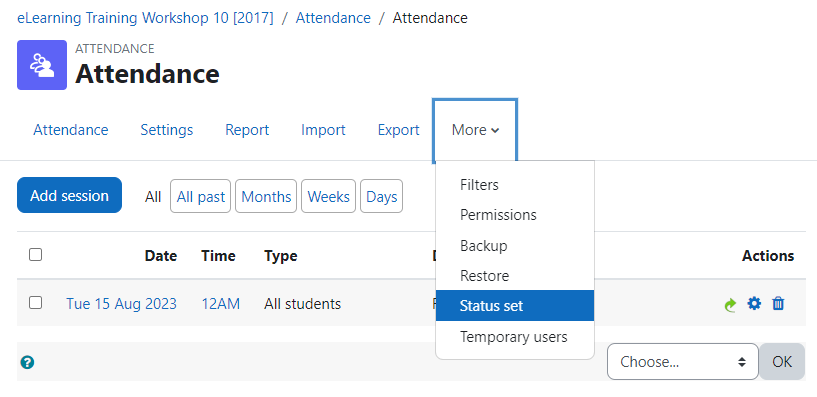Click the OK button
This screenshot has height=397, width=817.
[x=782, y=362]
